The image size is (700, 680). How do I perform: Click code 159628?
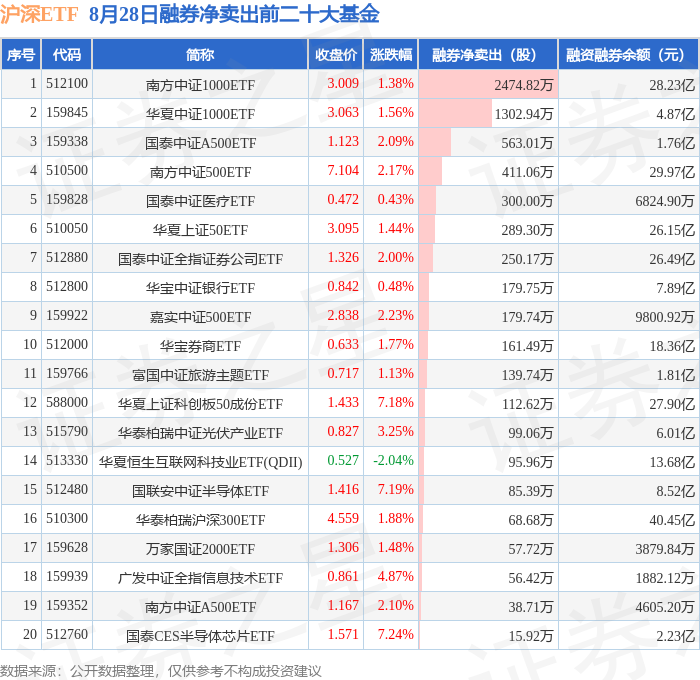coord(67,548)
